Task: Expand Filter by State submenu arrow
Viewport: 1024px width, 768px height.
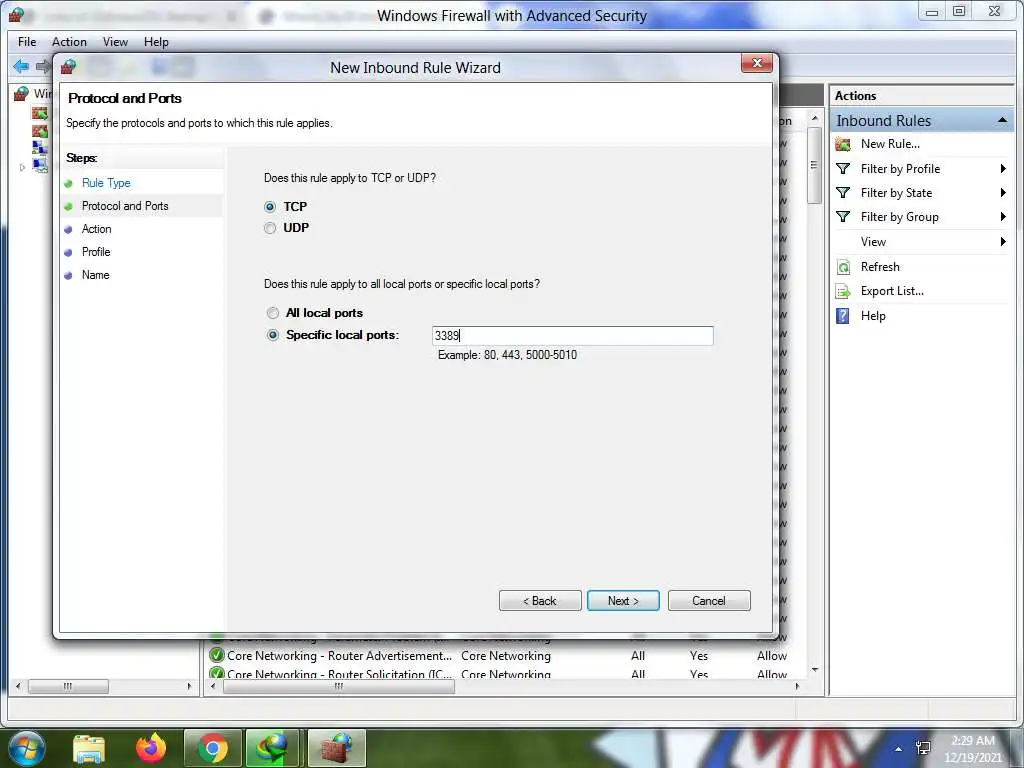Action: click(x=1003, y=193)
